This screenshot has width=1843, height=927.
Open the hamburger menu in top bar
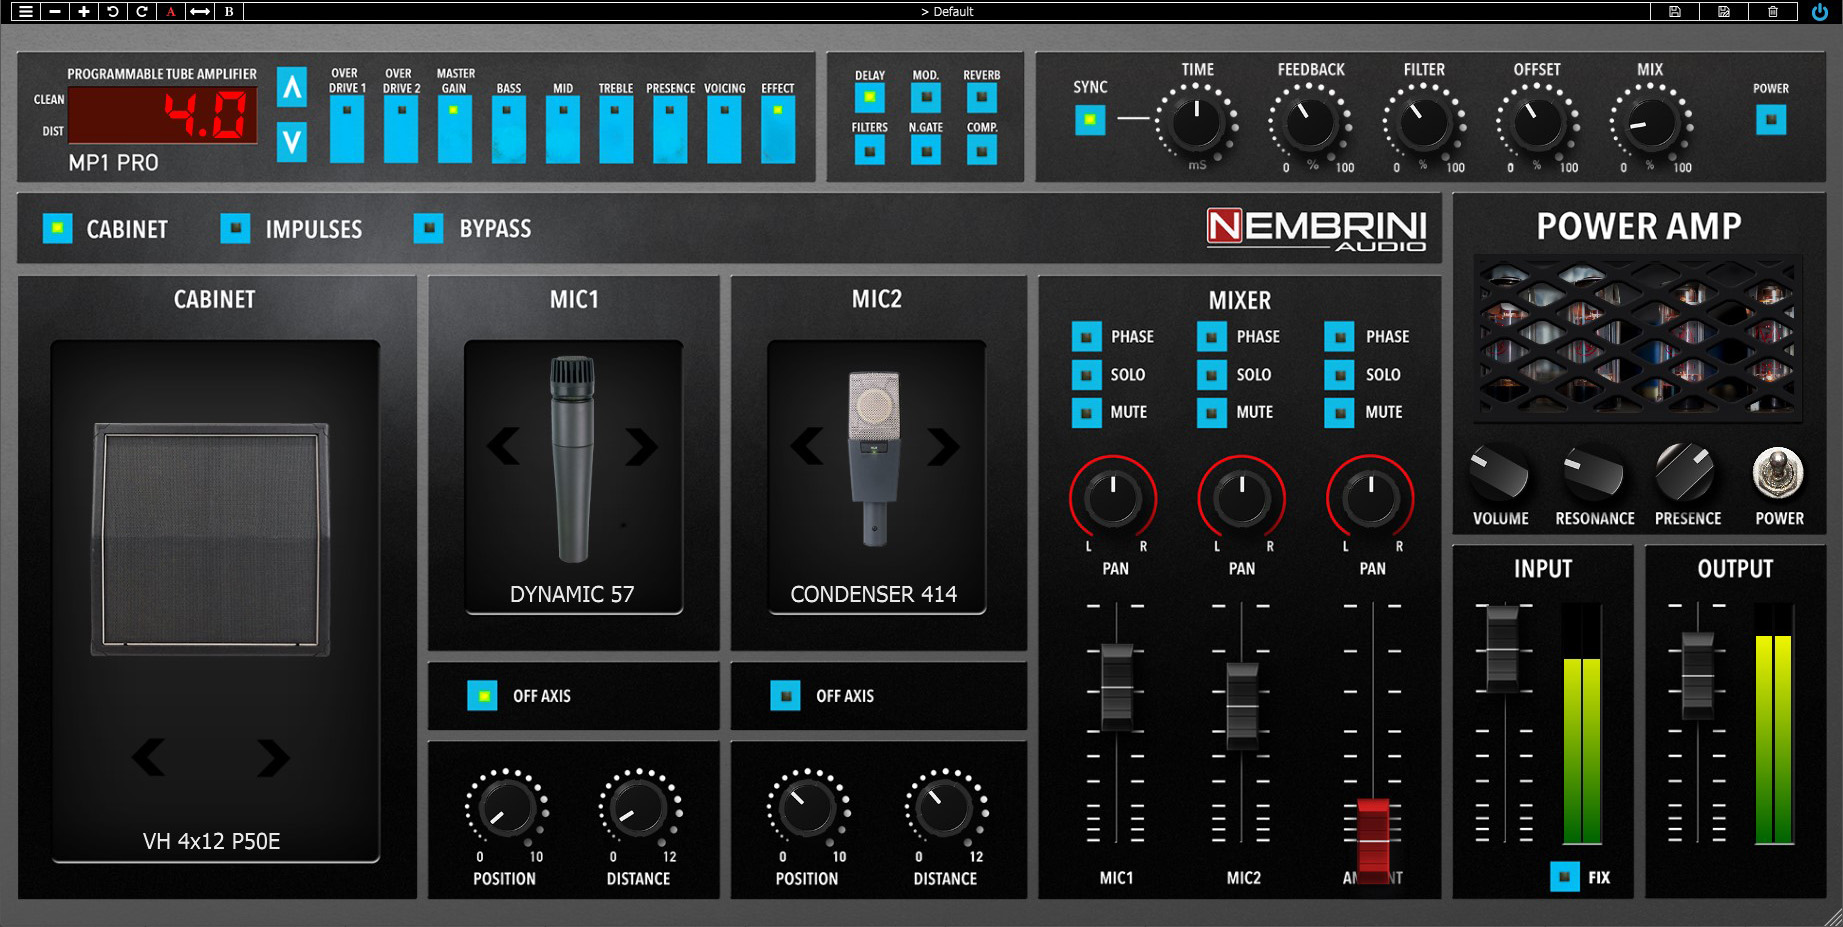click(26, 12)
